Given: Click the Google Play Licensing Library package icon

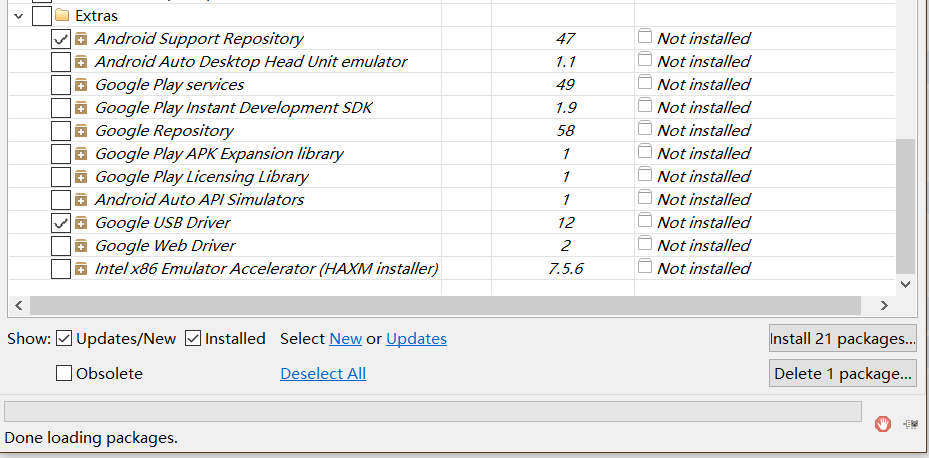Looking at the screenshot, I should pyautogui.click(x=81, y=177).
